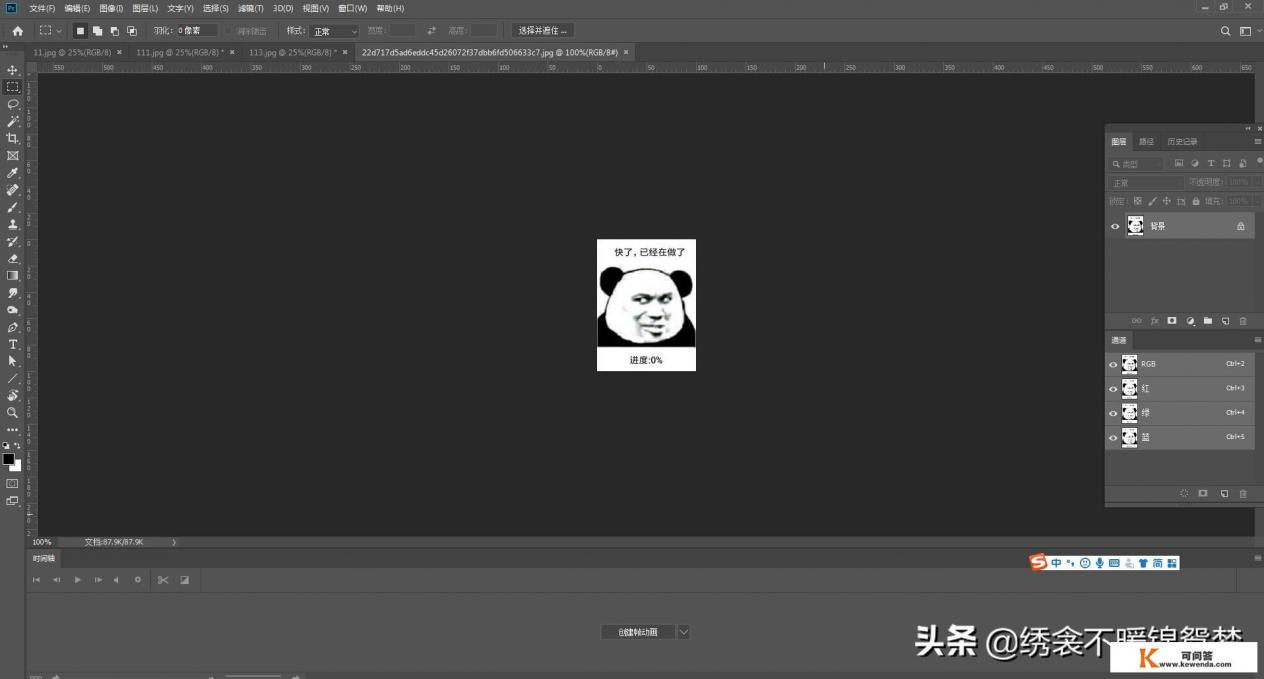Open the tool preset picker arrow
The width and height of the screenshot is (1264, 679).
59,31
